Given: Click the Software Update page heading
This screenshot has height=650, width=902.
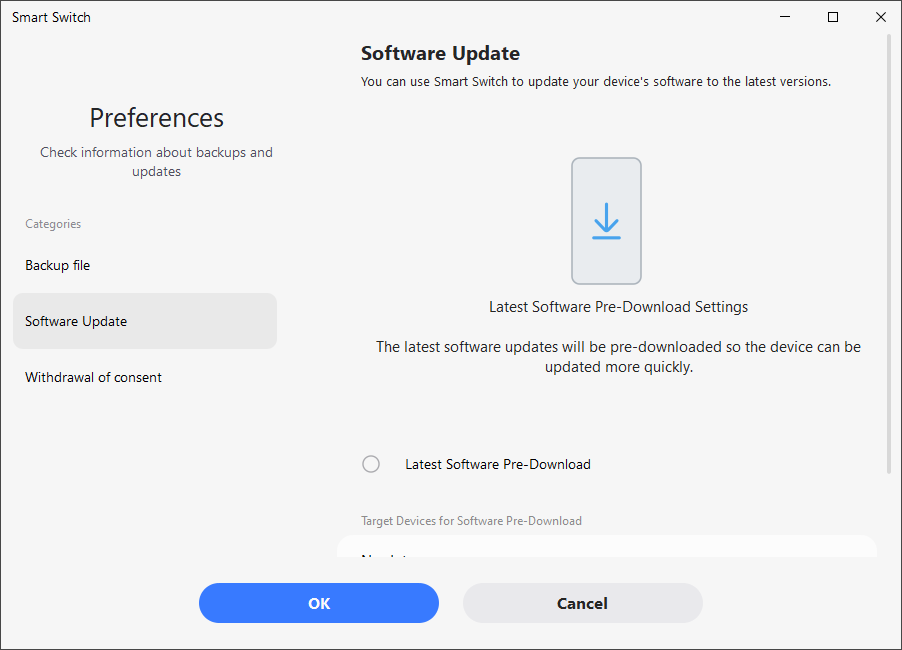Looking at the screenshot, I should point(440,53).
